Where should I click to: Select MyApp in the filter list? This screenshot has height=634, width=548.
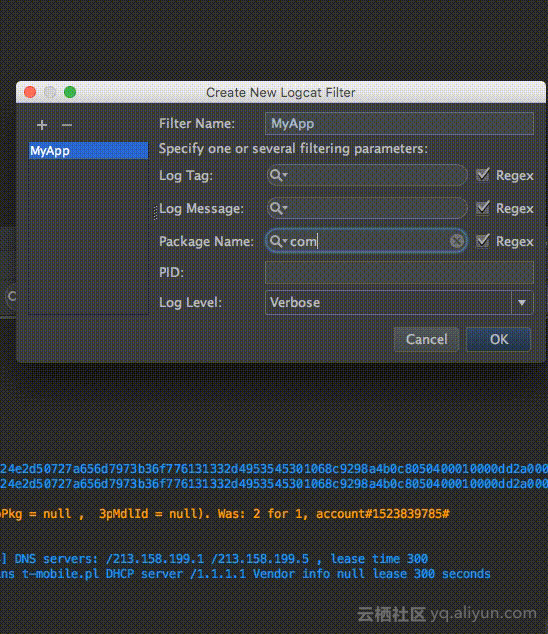click(x=88, y=151)
